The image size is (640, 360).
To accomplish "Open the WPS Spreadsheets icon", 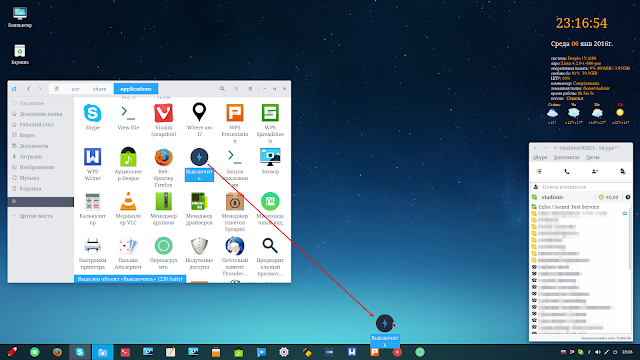I will coord(270,113).
